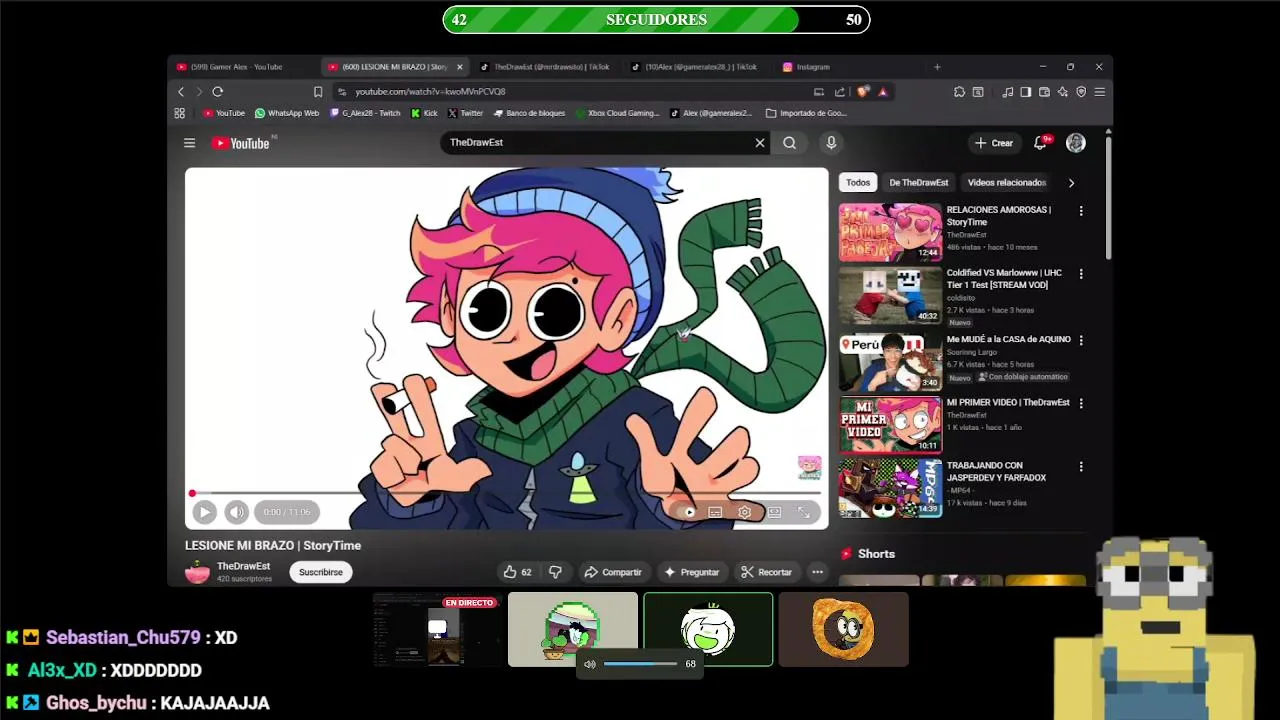The width and height of the screenshot is (1280, 720).
Task: Open the Importado de Goo... bookmarks folder
Action: (x=806, y=113)
